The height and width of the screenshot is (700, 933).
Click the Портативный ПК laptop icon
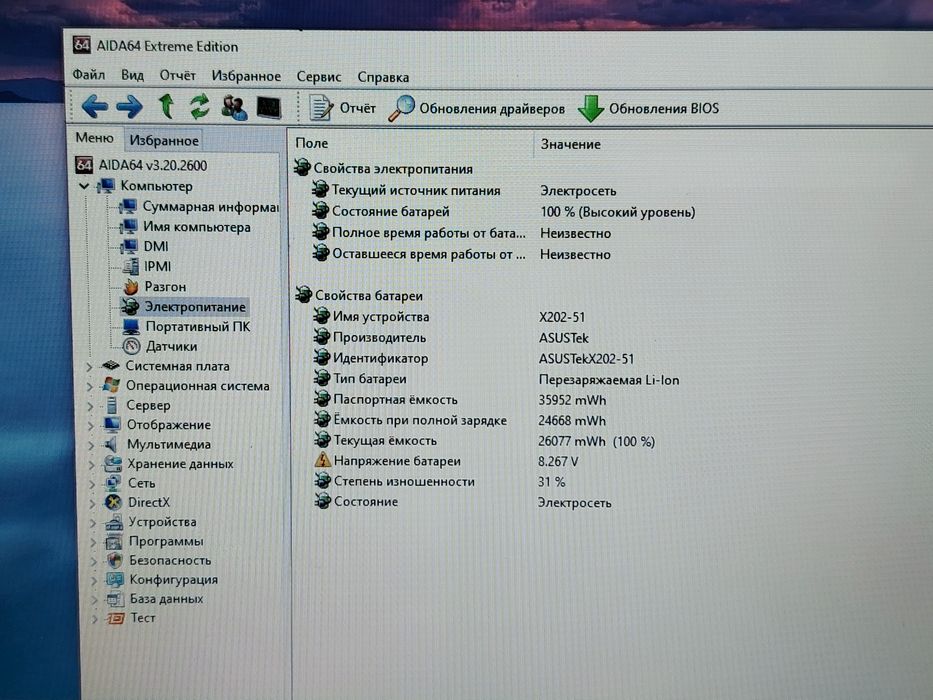[x=131, y=326]
